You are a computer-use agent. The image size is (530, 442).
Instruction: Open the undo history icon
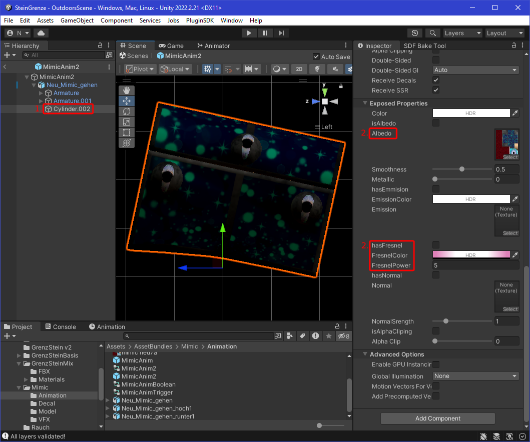pyautogui.click(x=415, y=33)
